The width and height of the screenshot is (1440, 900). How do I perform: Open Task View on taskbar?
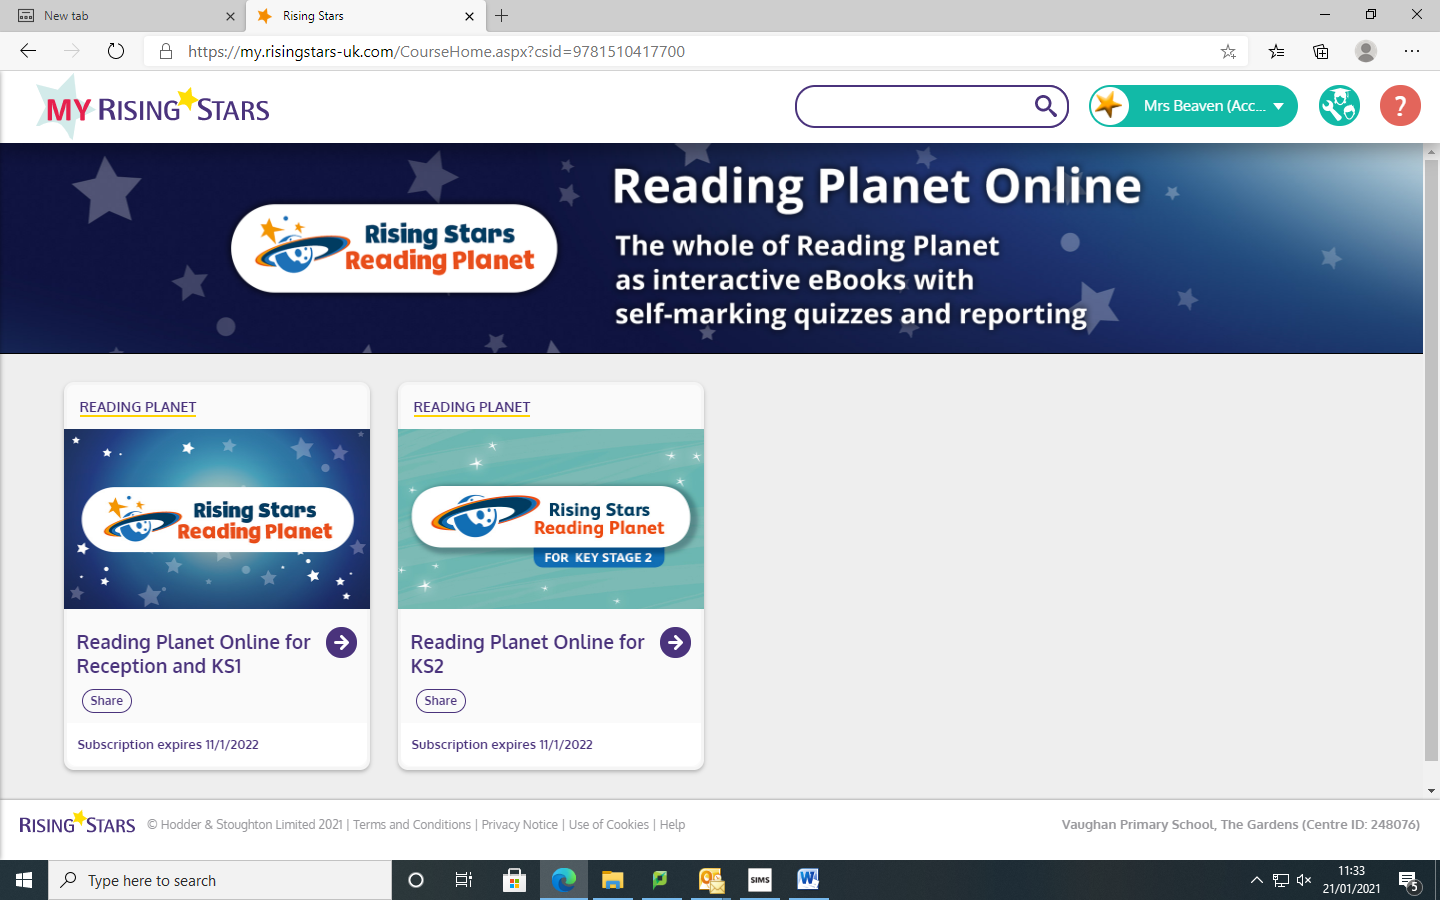coord(464,880)
